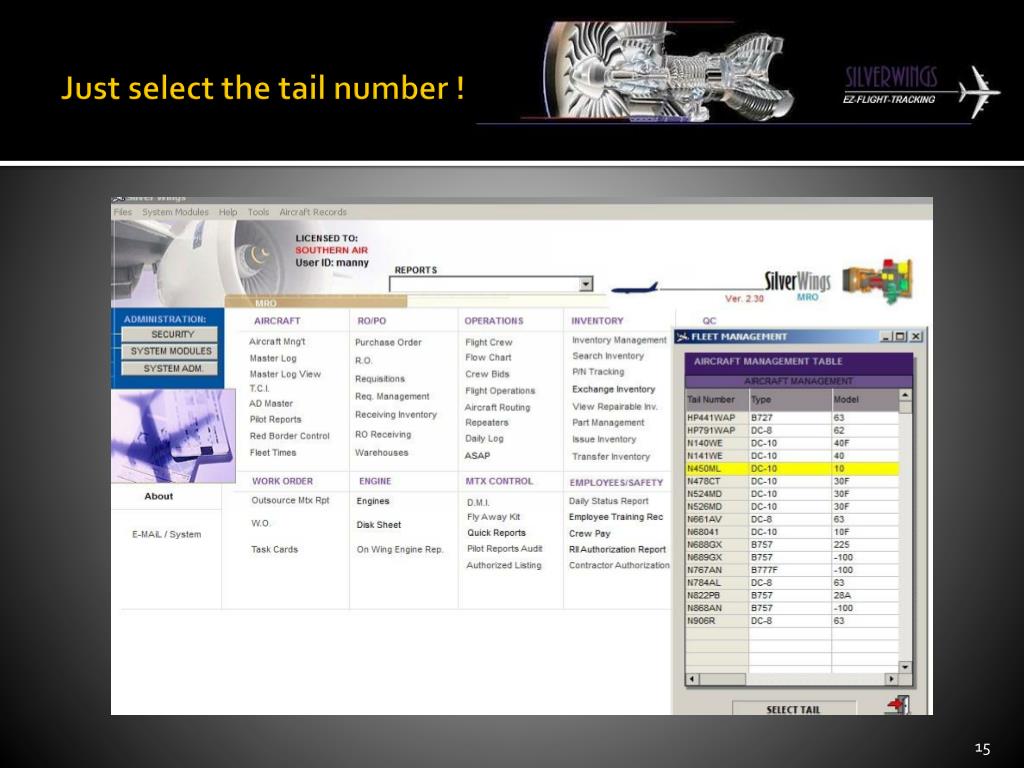Open Pilot Reports under Aircraft
Viewport: 1024px width, 768px height.
coord(276,420)
